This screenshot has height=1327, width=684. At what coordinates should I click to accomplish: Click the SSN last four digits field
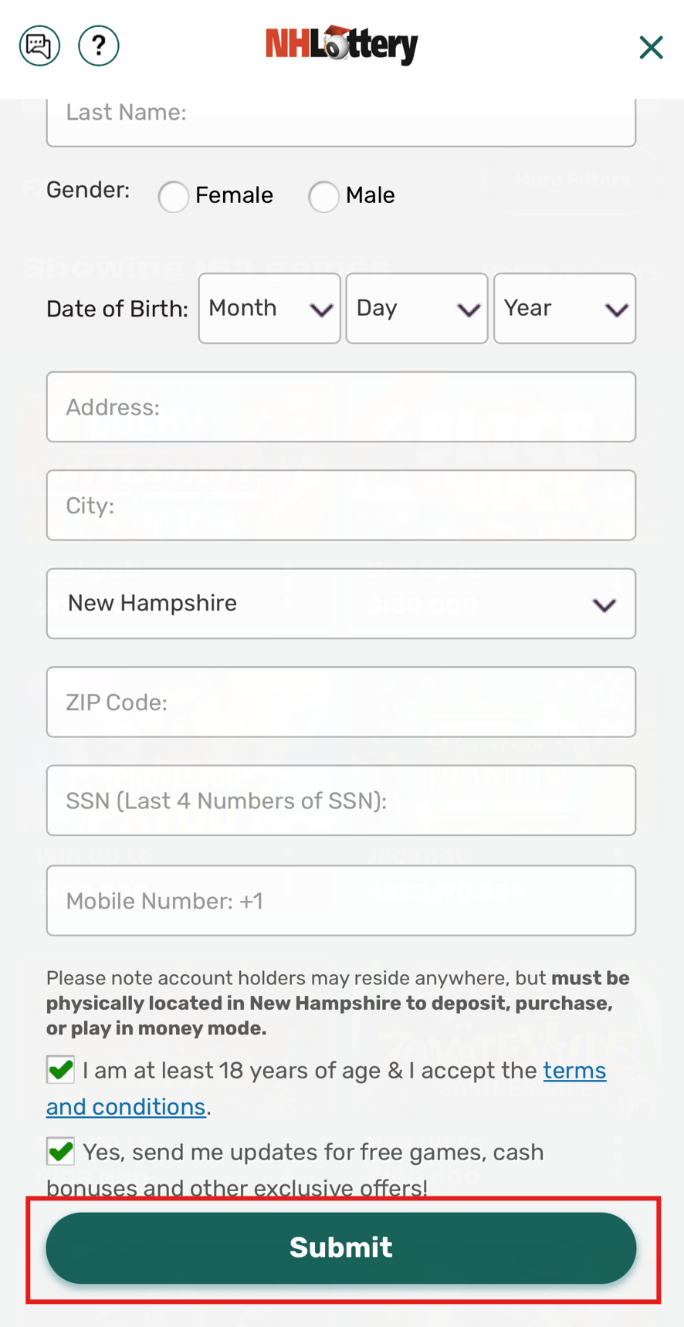tap(341, 800)
